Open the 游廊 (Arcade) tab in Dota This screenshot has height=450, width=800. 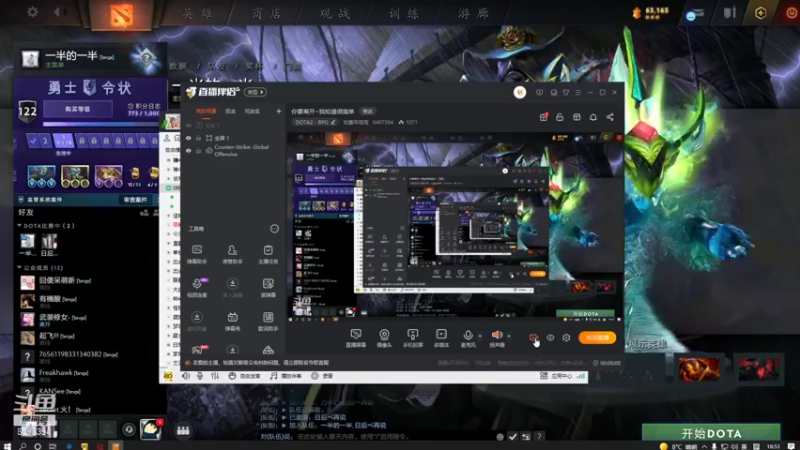[473, 13]
